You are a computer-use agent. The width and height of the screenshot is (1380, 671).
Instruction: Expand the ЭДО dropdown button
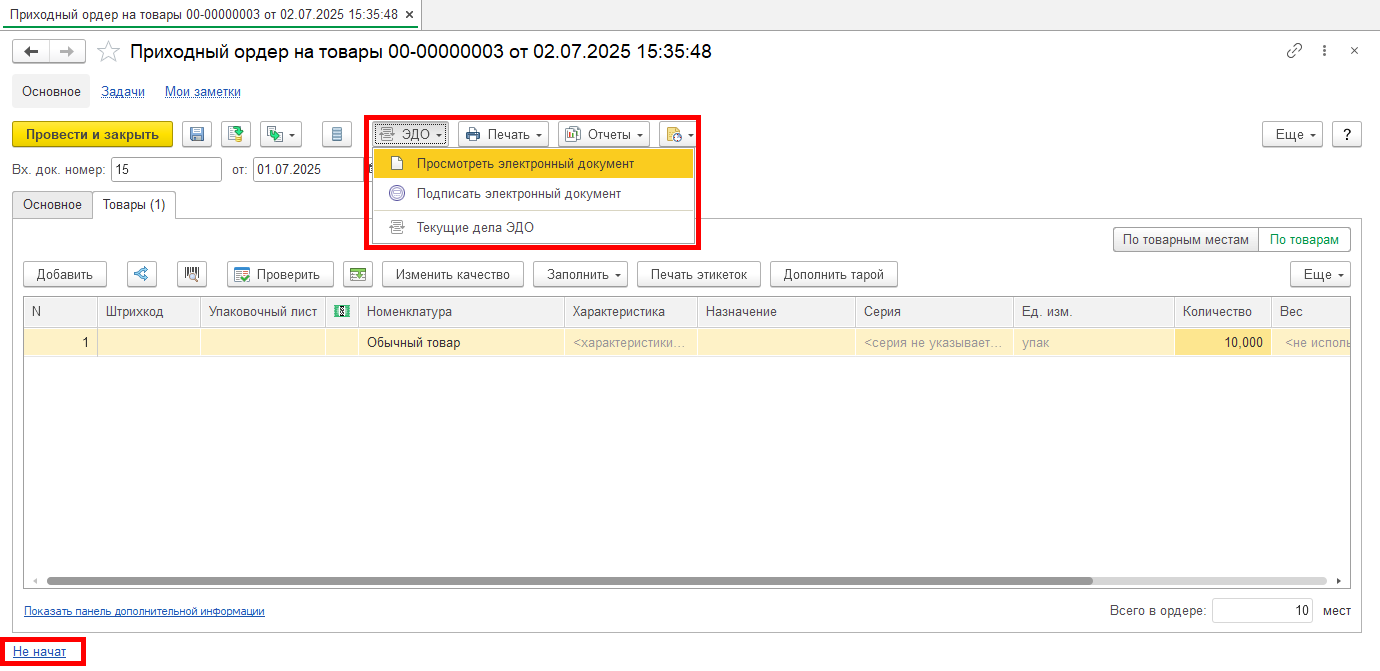[411, 134]
